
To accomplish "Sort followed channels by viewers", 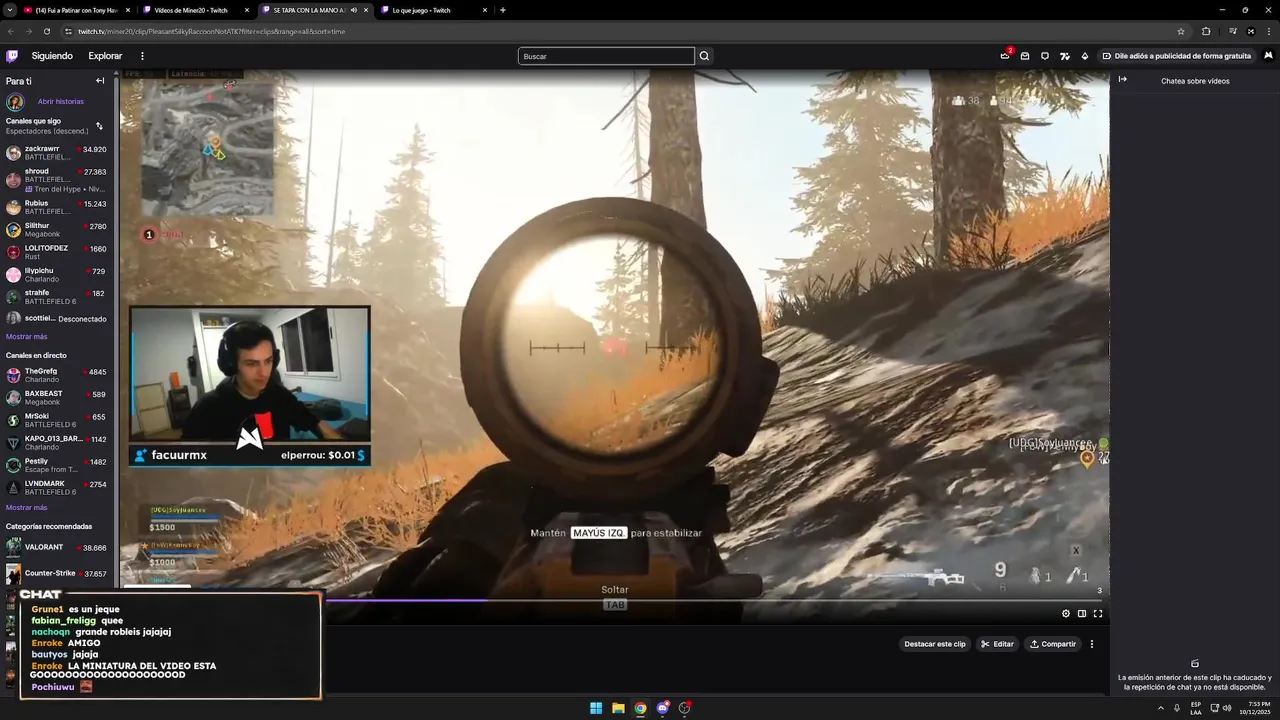I will click(99, 126).
